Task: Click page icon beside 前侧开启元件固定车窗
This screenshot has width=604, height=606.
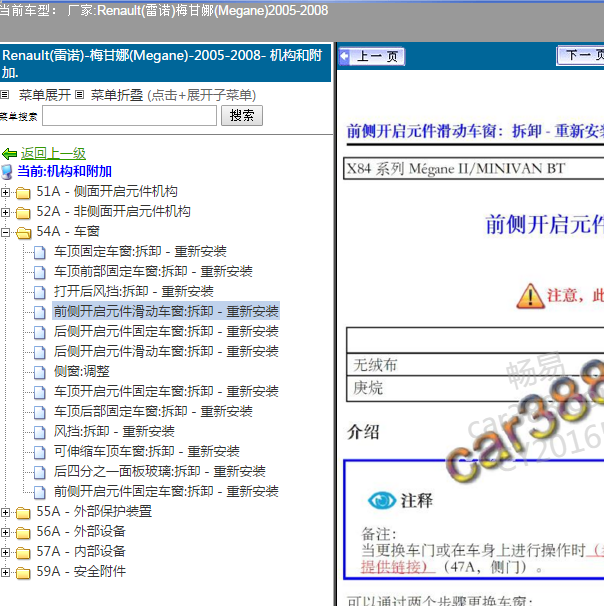Action: [39, 492]
